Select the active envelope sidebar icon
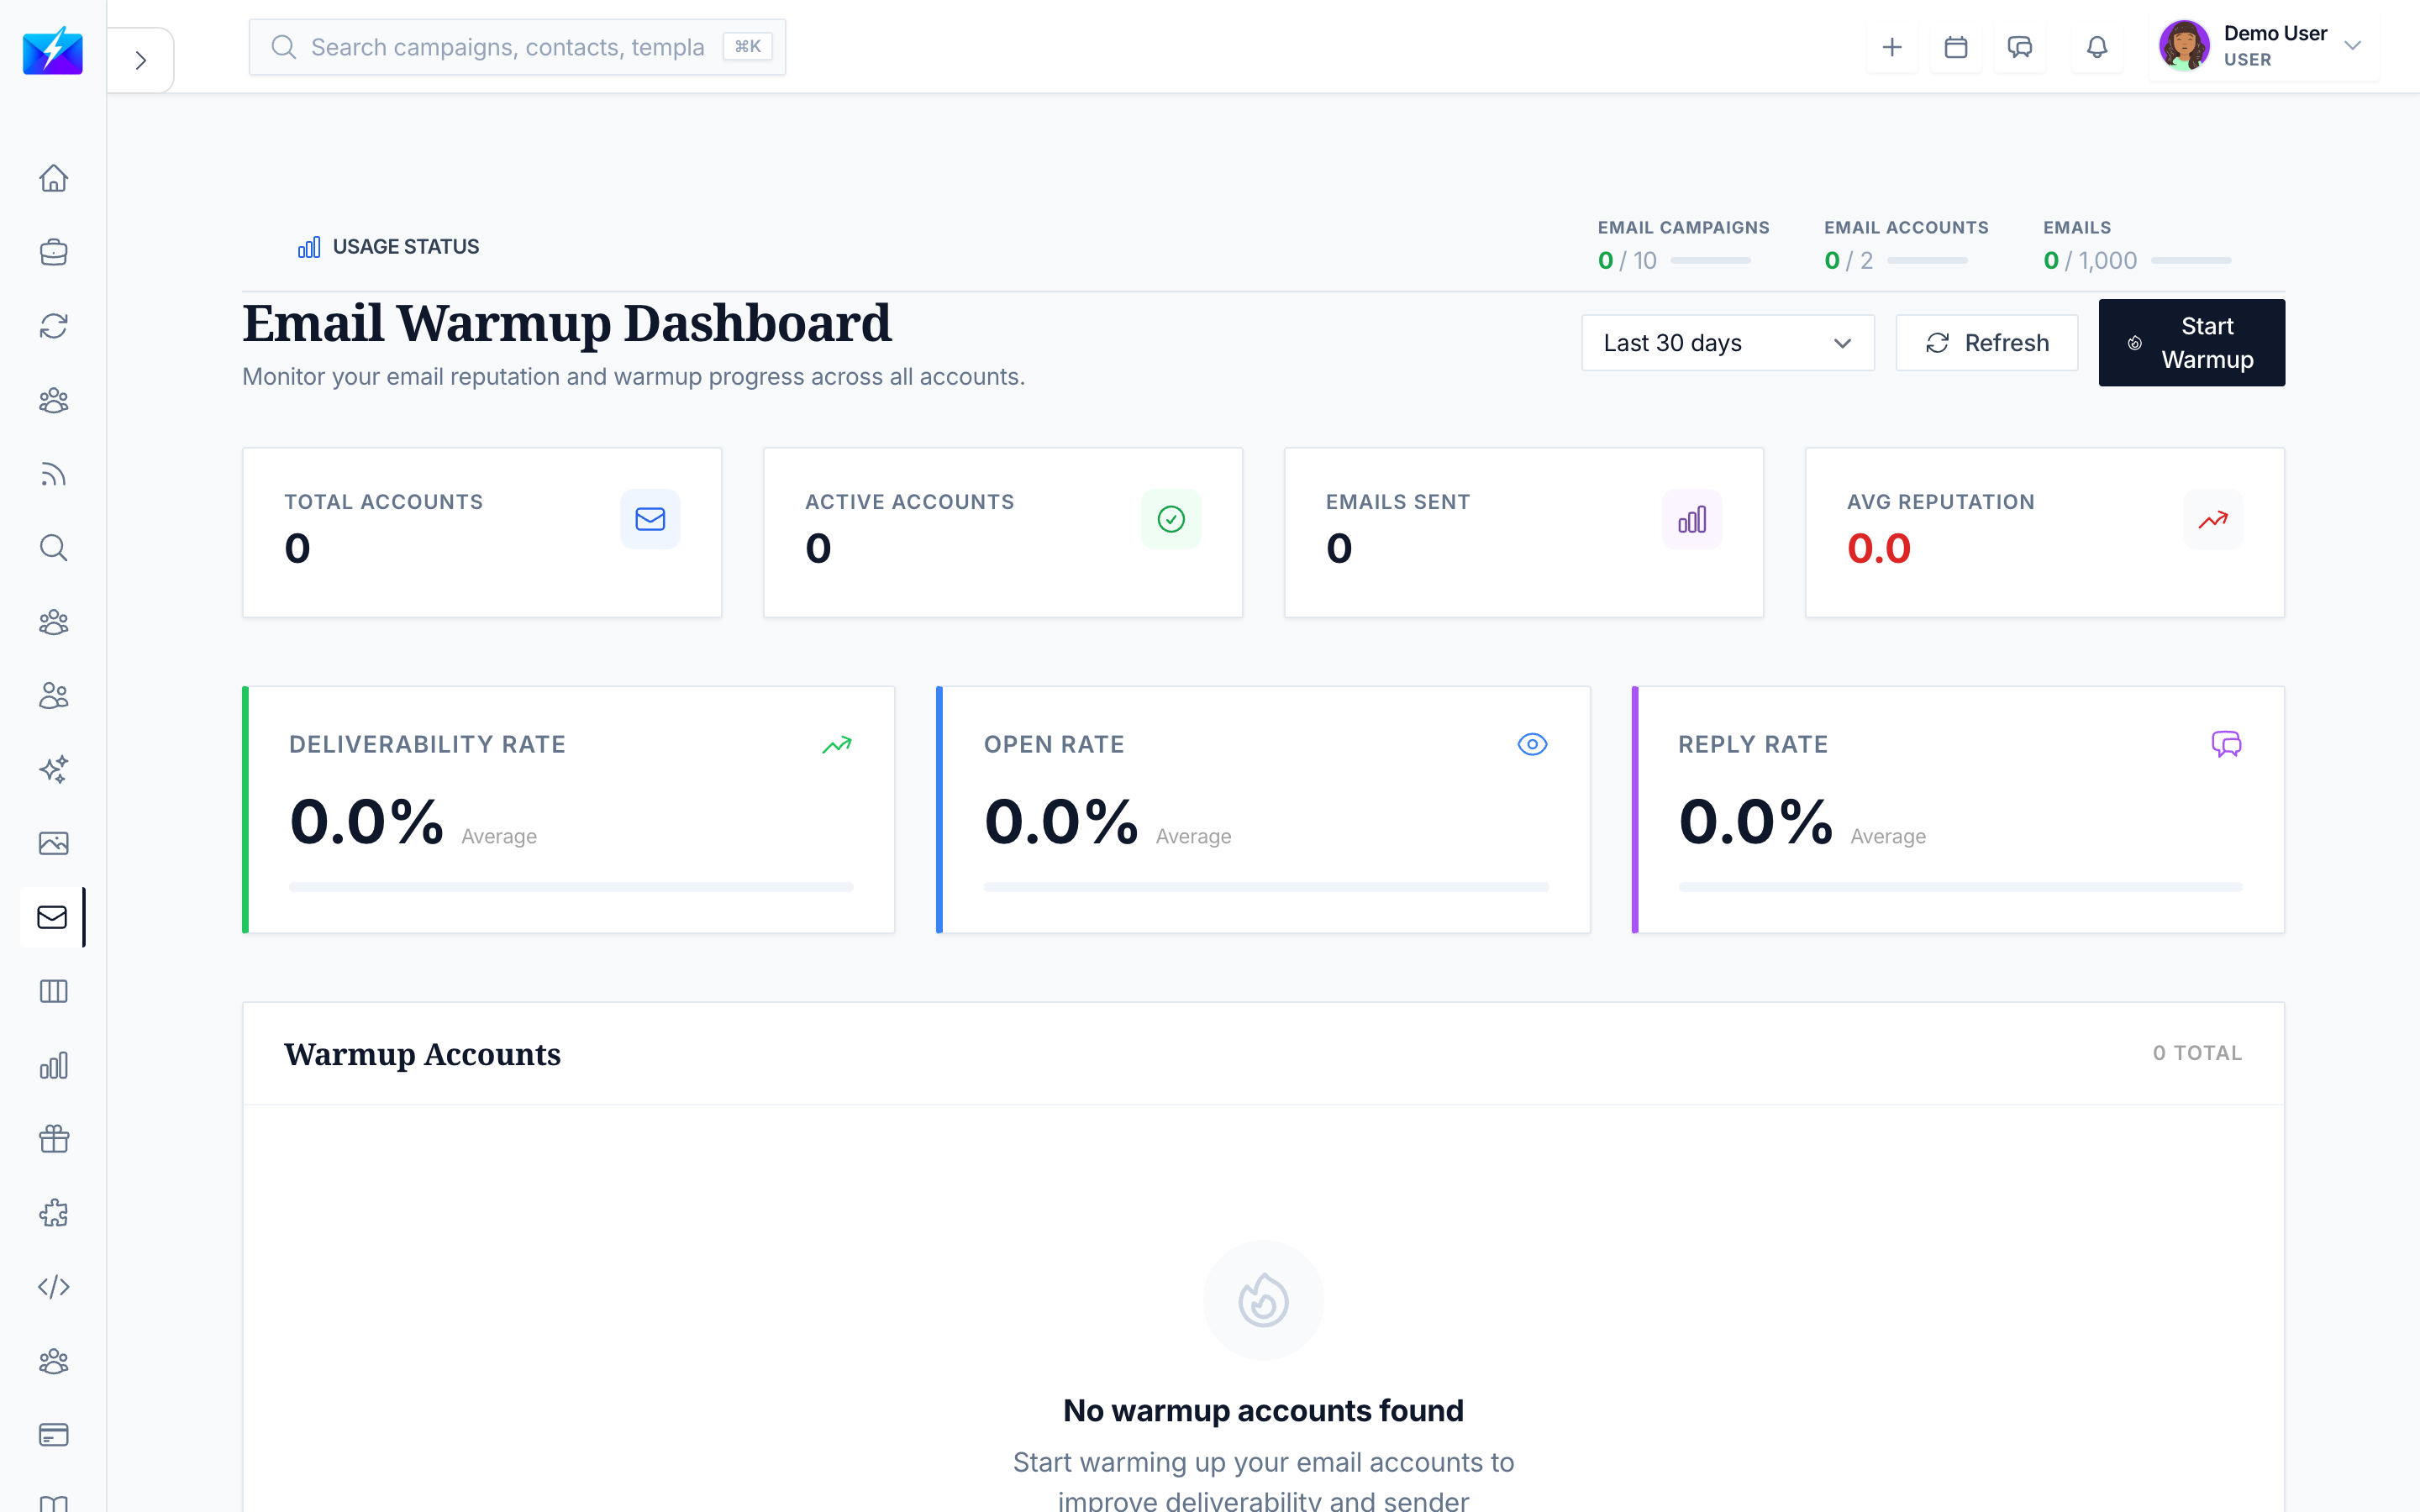The width and height of the screenshot is (2420, 1512). pyautogui.click(x=52, y=917)
